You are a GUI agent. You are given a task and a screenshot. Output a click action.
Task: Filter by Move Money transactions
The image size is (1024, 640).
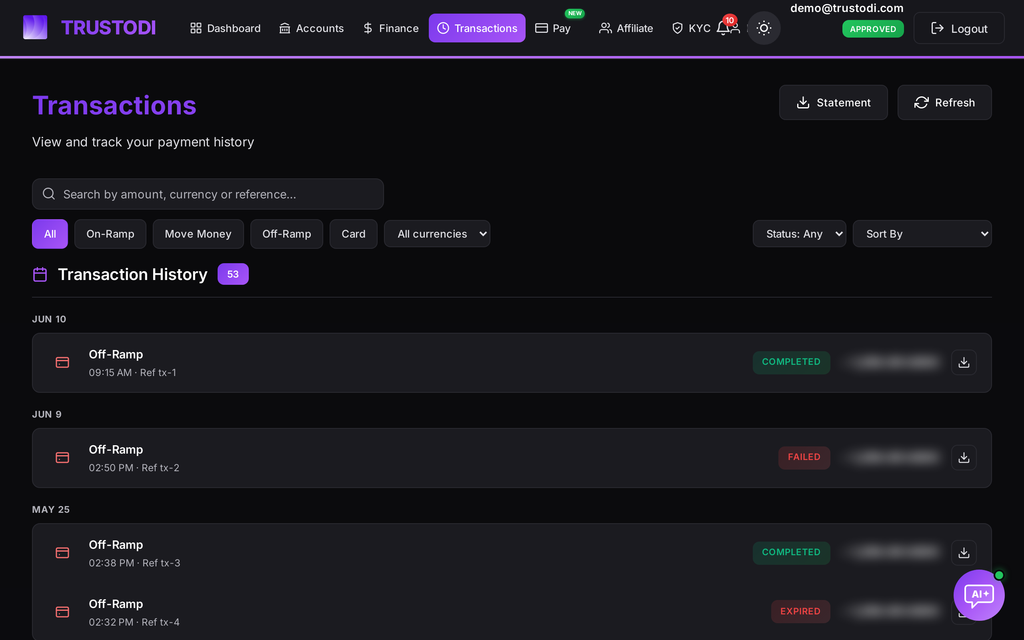(x=198, y=234)
